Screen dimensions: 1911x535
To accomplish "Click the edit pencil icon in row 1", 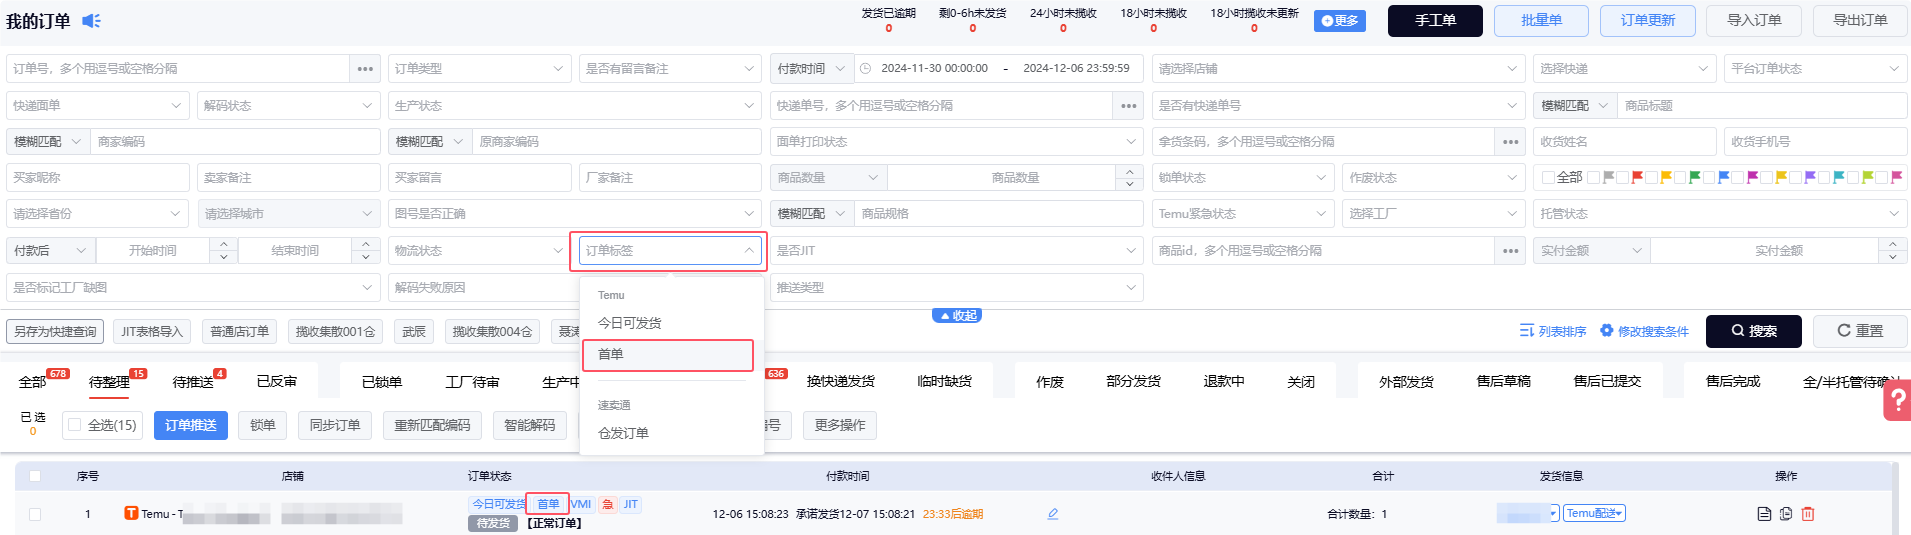I will pos(1053,514).
